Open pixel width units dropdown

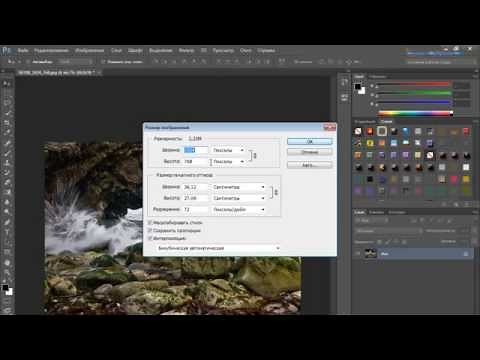[228, 150]
